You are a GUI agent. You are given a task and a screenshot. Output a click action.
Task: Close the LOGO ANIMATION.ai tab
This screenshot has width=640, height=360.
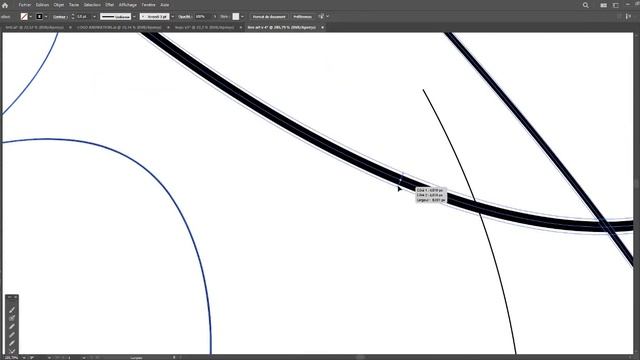tap(168, 27)
